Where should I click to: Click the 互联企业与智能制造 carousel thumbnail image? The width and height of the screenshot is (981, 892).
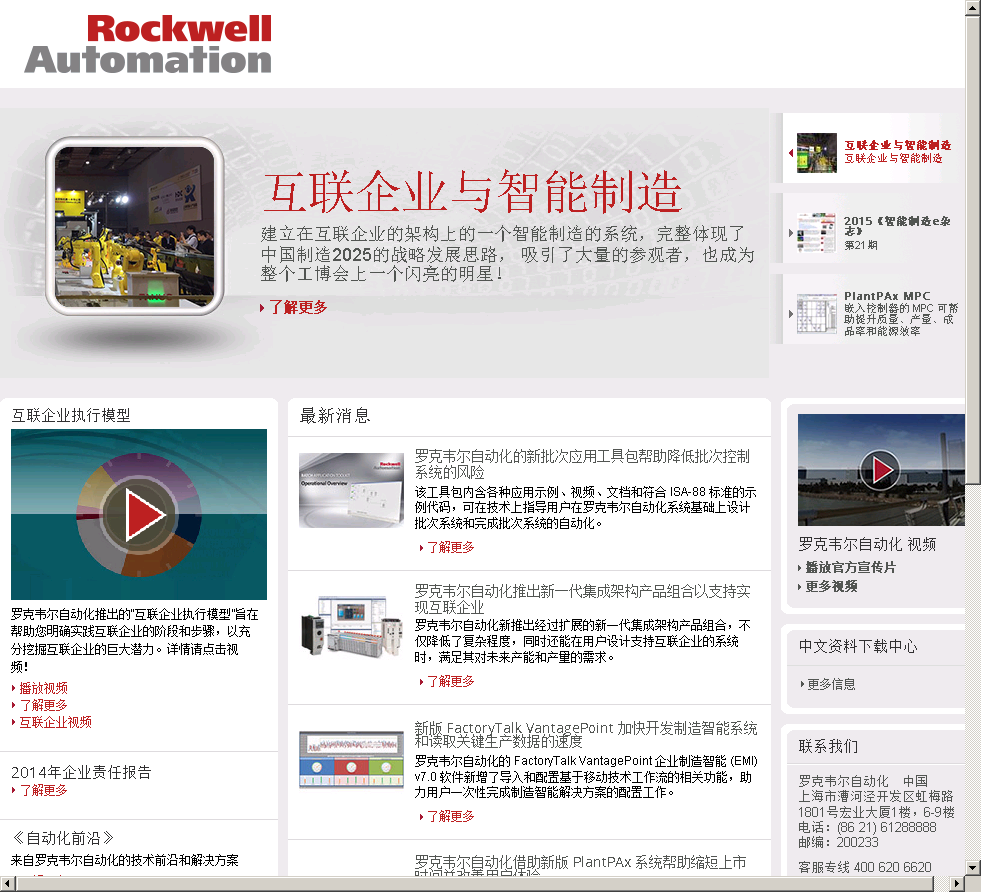(x=816, y=153)
